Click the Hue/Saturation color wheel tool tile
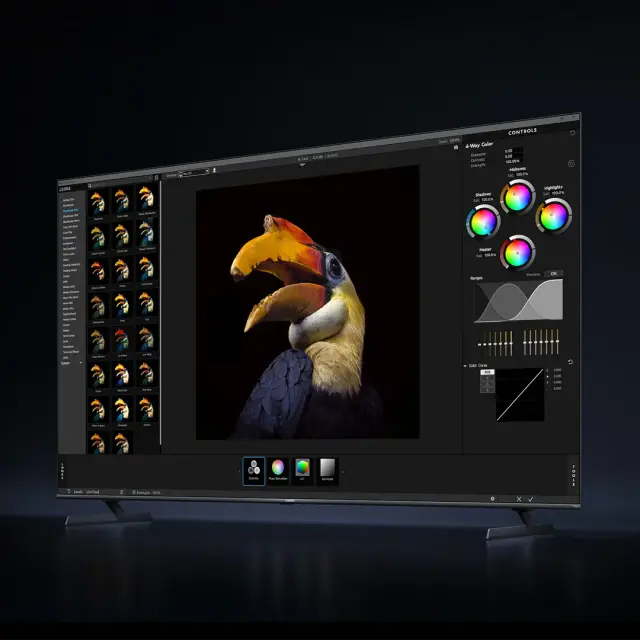The width and height of the screenshot is (640, 640). (x=277, y=469)
